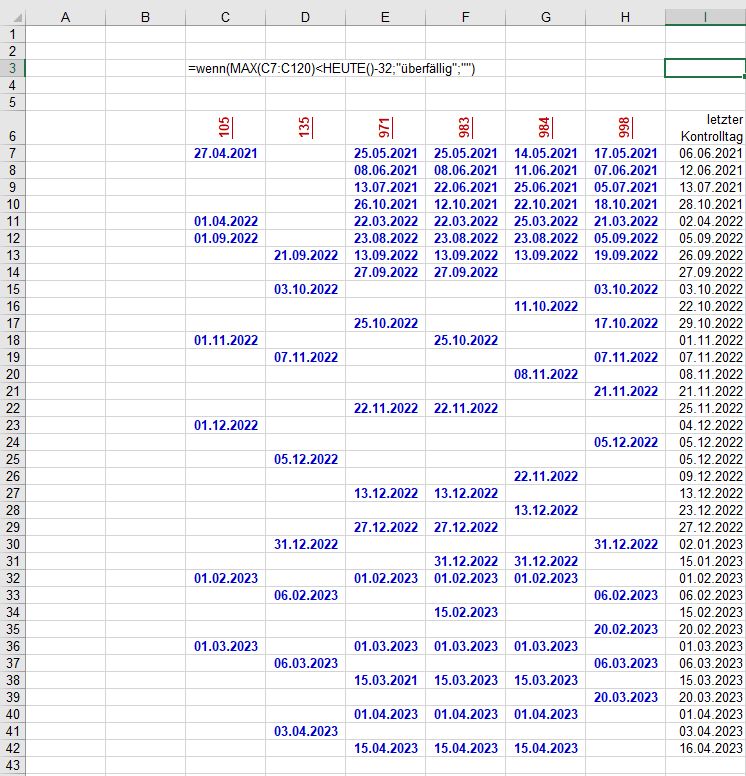Select column D header
Screen dimensions: 746x776
[x=305, y=18]
